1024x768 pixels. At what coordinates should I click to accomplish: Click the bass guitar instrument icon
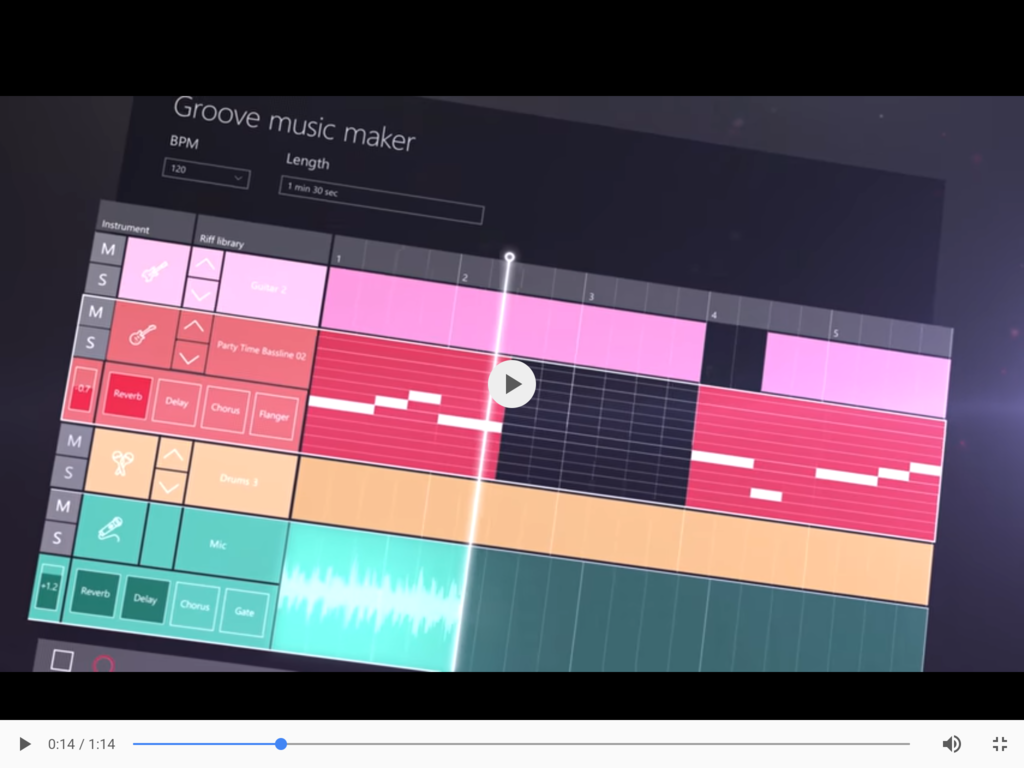pyautogui.click(x=142, y=336)
